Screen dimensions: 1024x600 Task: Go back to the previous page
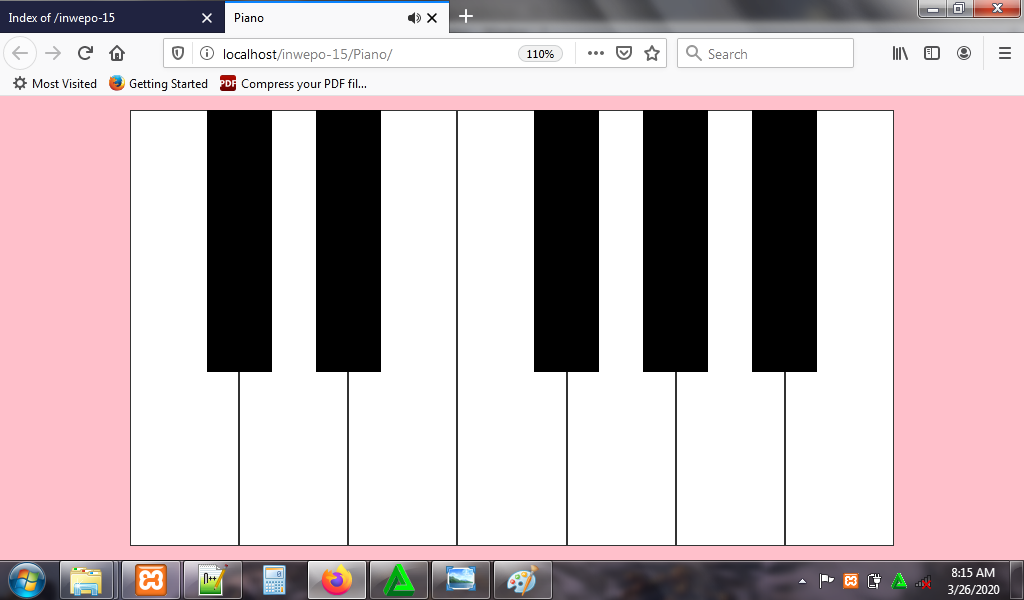point(20,54)
